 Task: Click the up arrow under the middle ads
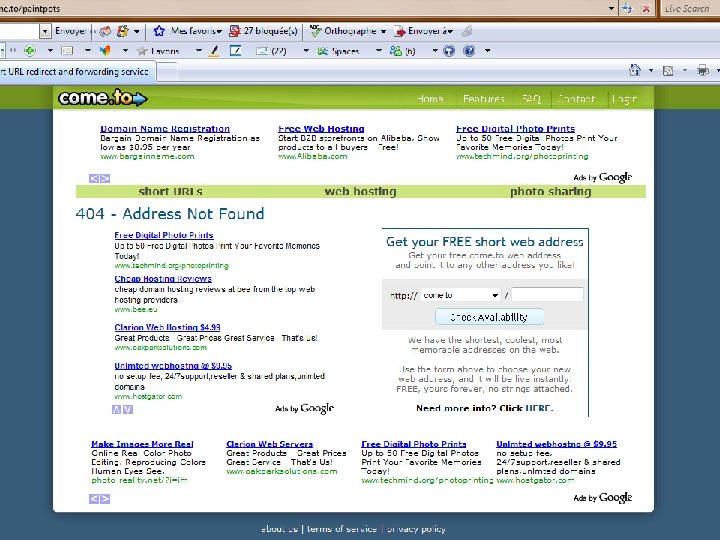point(117,410)
